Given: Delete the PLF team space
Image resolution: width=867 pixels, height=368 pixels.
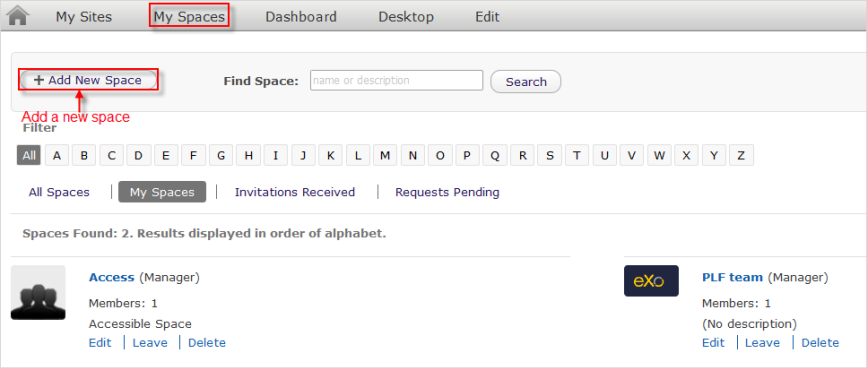Looking at the screenshot, I should (x=820, y=343).
